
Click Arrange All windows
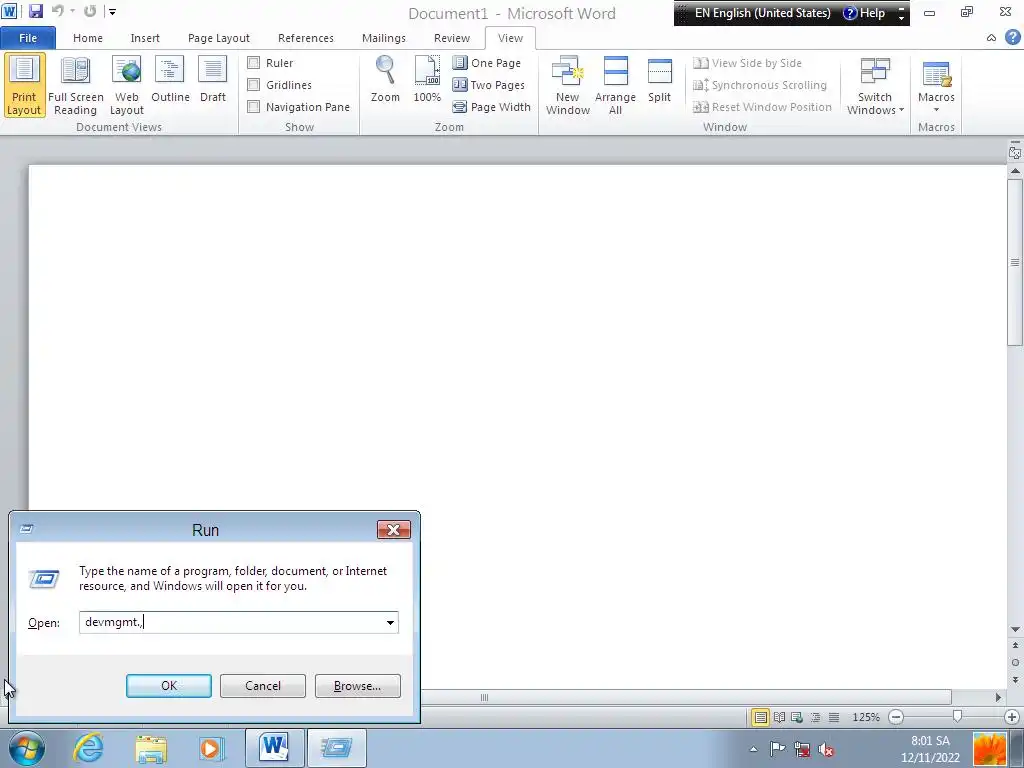pyautogui.click(x=615, y=86)
